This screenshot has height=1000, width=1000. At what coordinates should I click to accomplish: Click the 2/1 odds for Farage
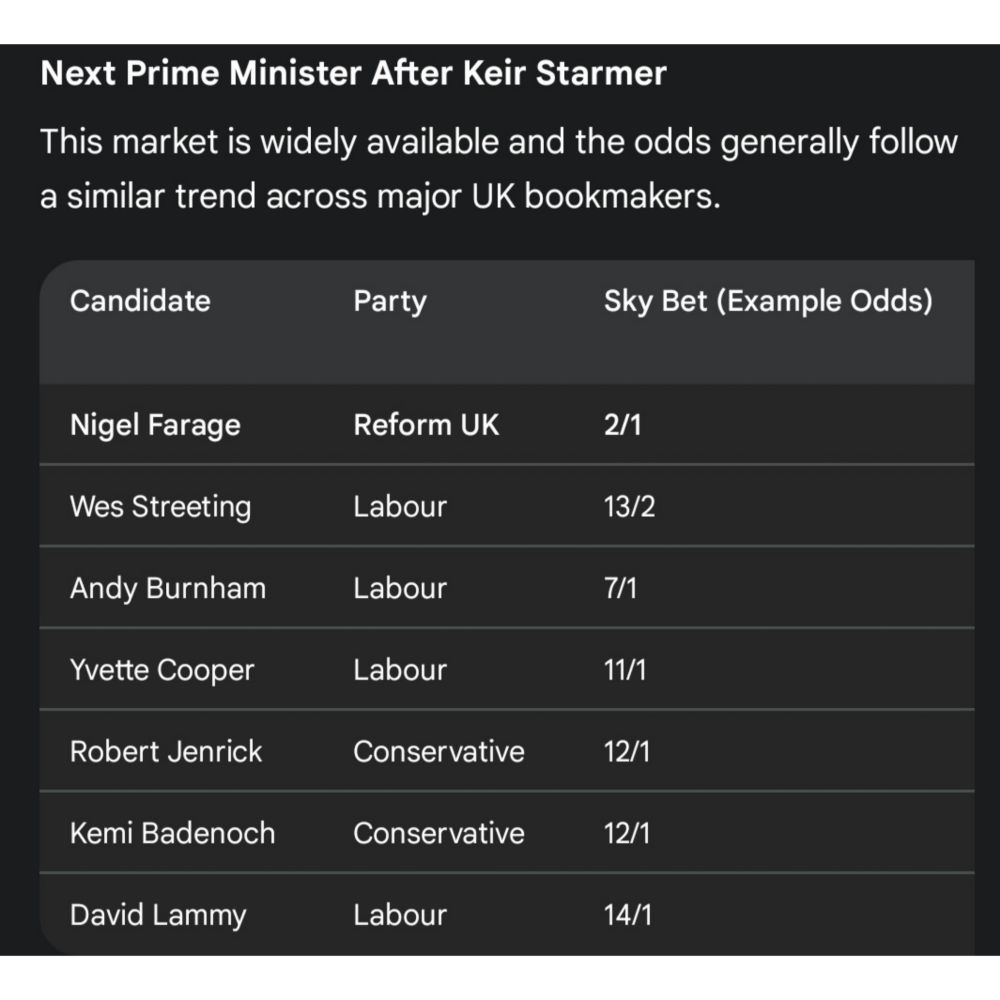(622, 425)
